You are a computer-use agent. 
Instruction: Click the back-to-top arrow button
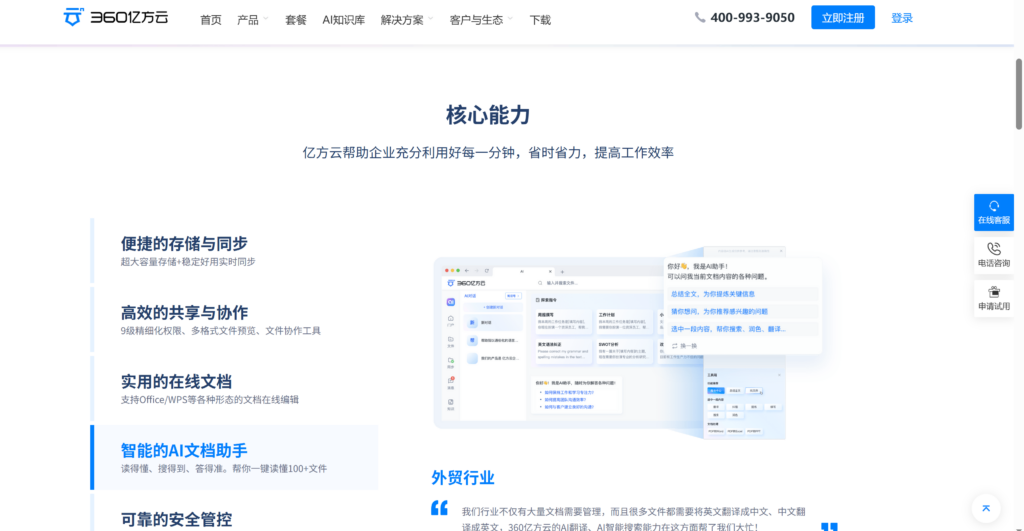(x=985, y=508)
